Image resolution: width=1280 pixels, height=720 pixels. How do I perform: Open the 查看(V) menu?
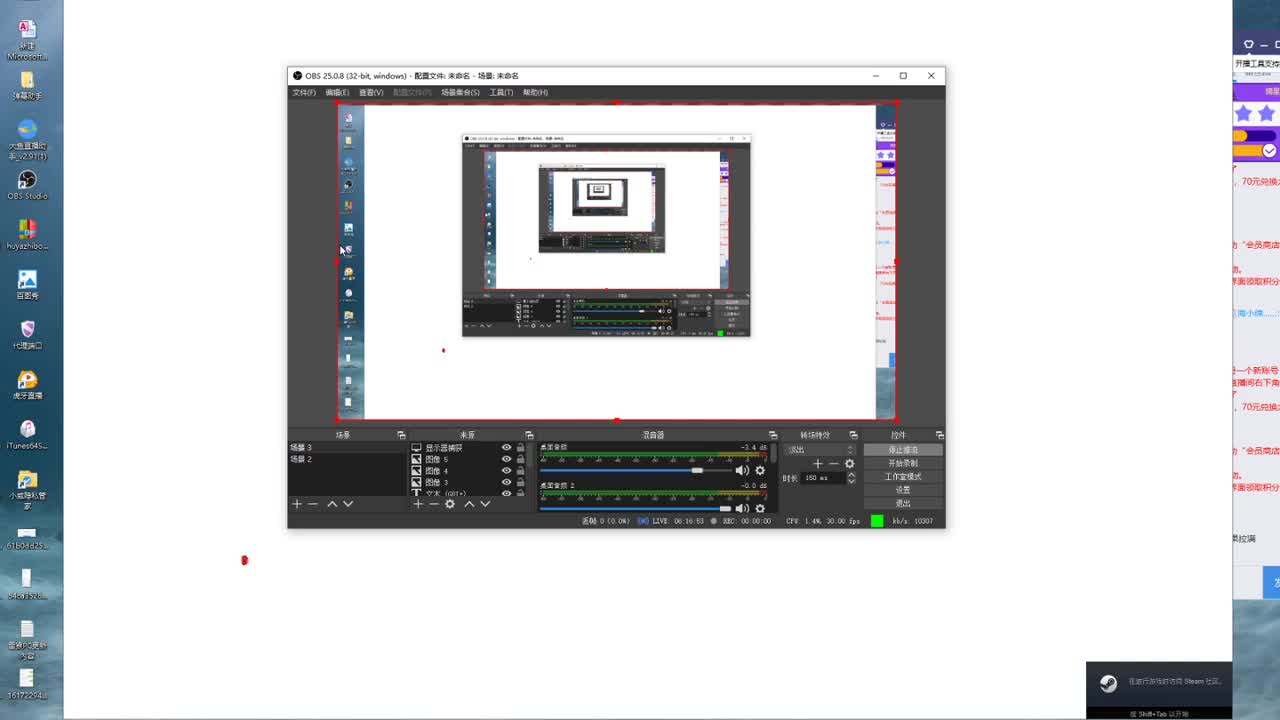click(371, 92)
